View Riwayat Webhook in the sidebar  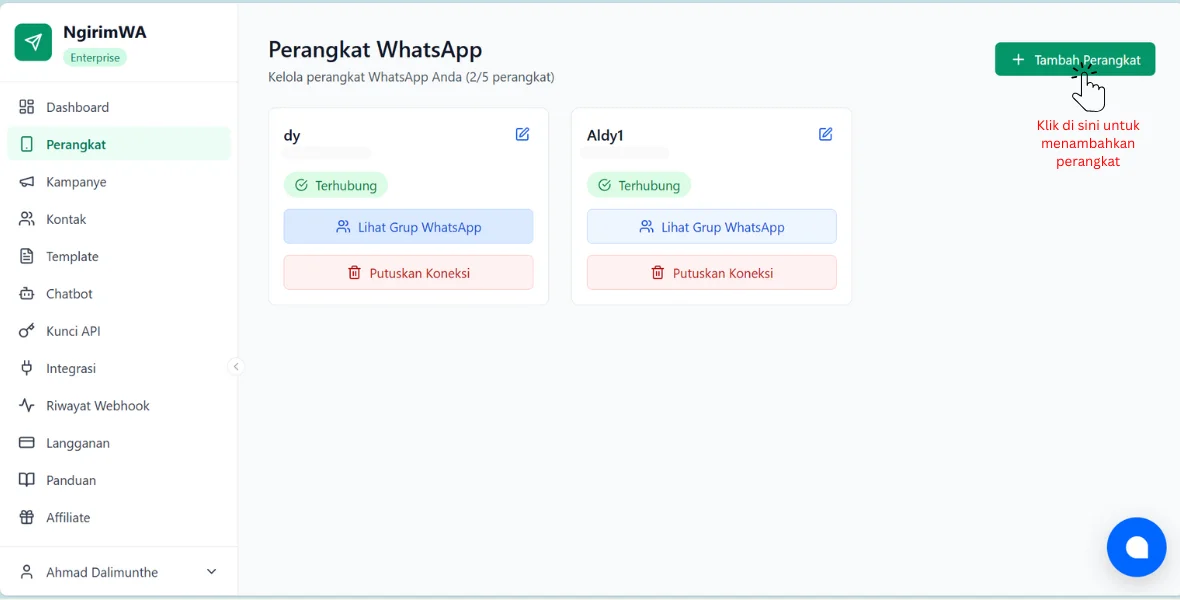[x=119, y=405]
